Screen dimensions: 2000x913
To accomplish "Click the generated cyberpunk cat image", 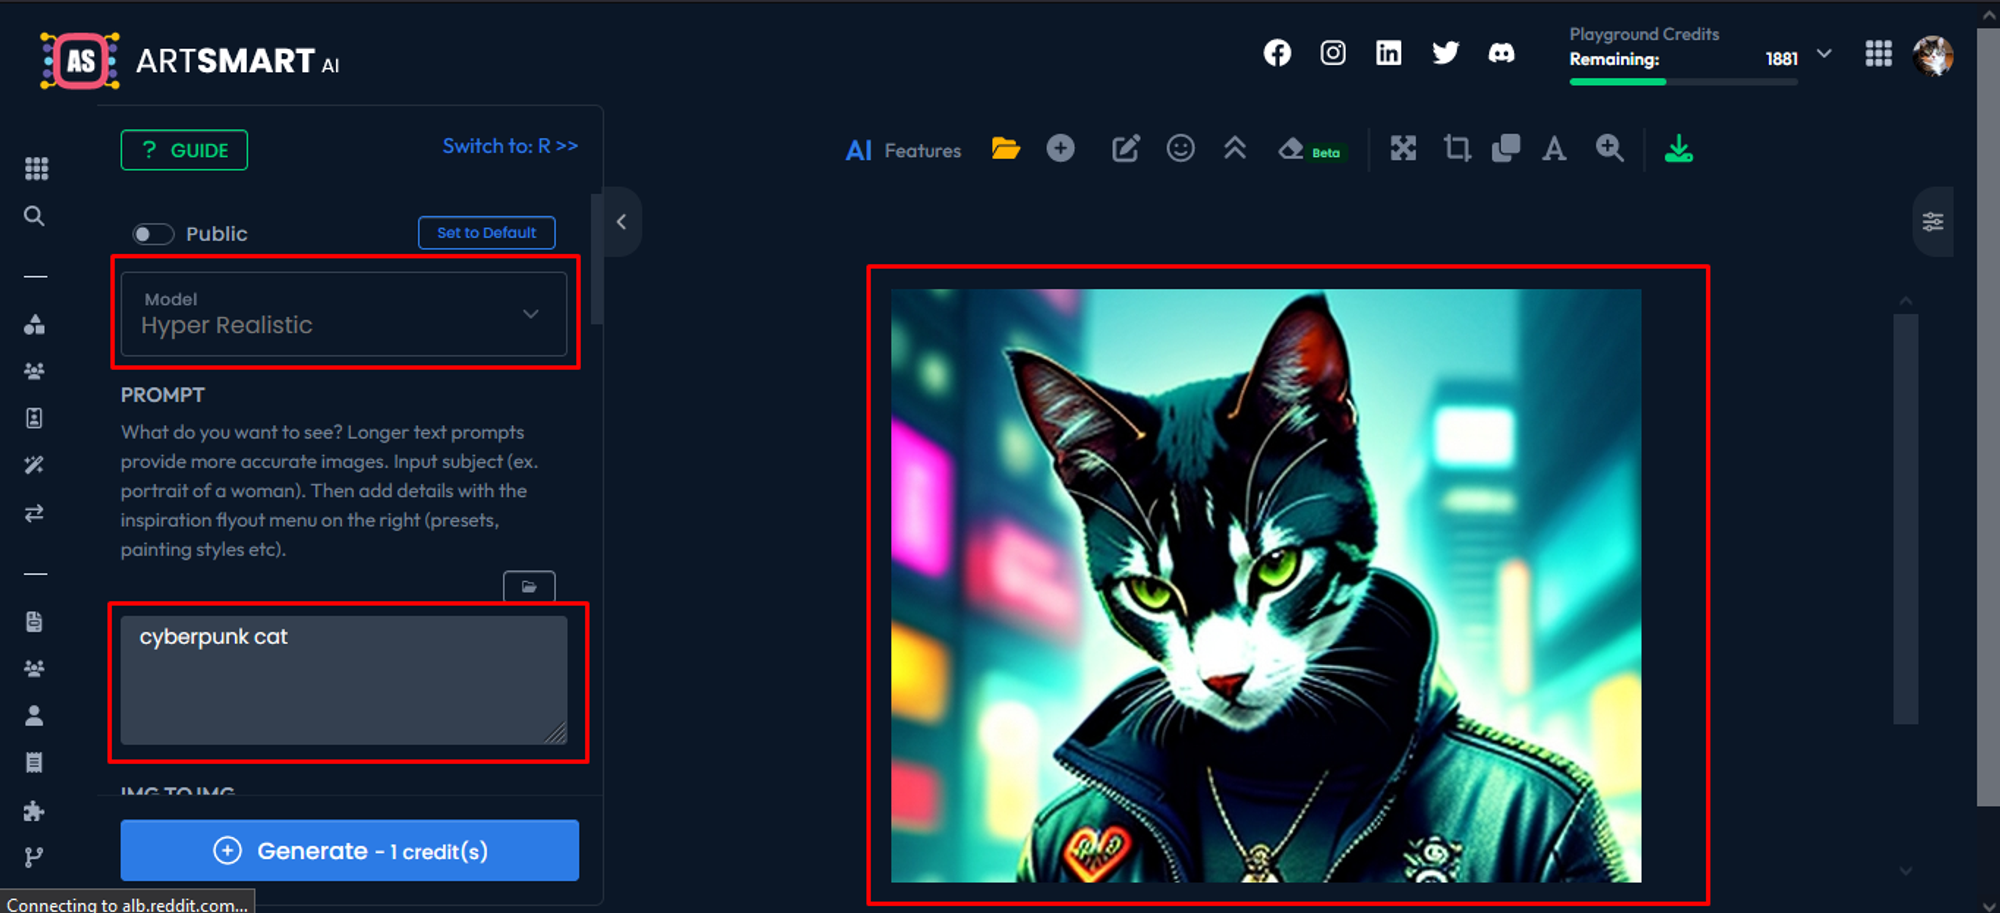I will click(1266, 586).
